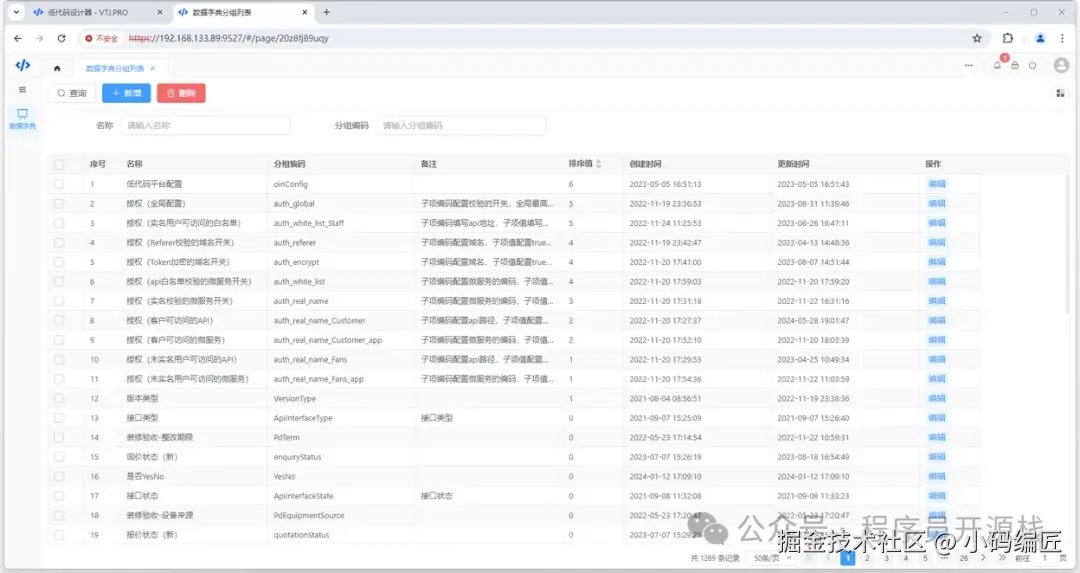Screen dimensions: 1080x573
Task: Go to next page arrow in pagination
Action: coord(983,558)
